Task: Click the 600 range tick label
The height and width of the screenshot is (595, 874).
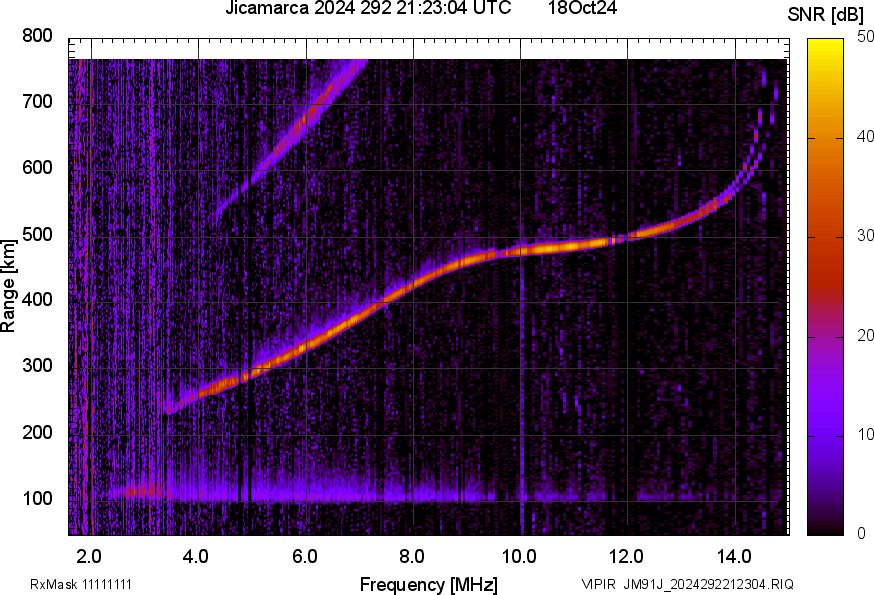Action: (37, 167)
